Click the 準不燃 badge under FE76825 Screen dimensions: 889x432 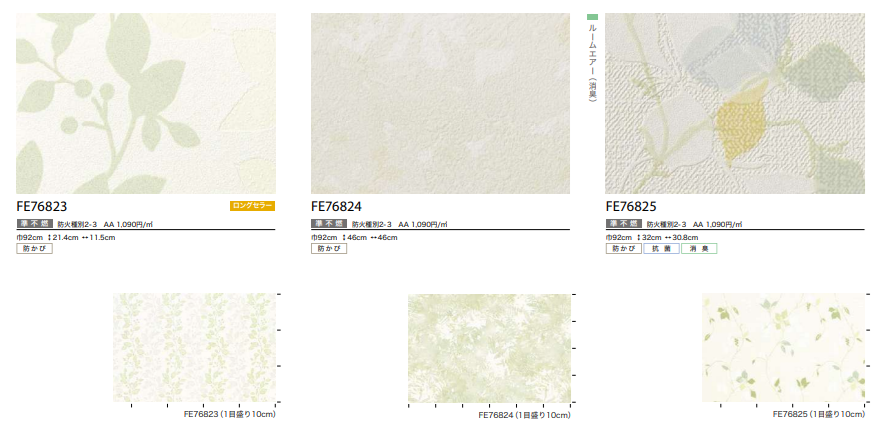(x=623, y=224)
